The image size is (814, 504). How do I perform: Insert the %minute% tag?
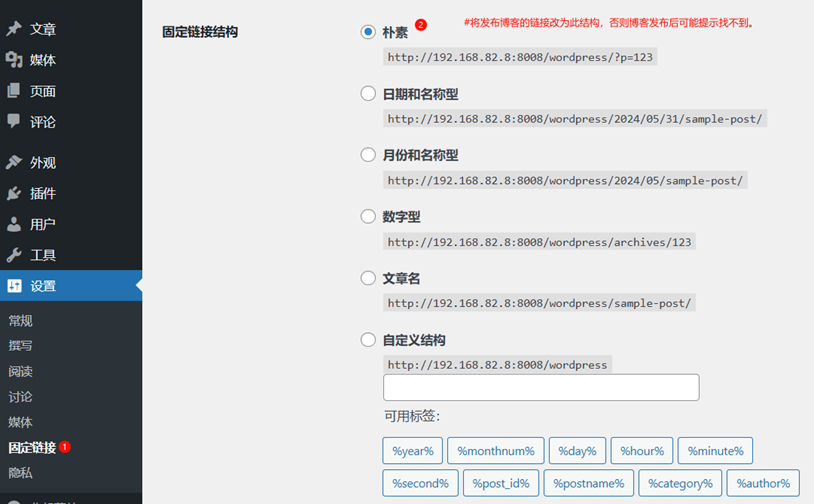[x=715, y=451]
